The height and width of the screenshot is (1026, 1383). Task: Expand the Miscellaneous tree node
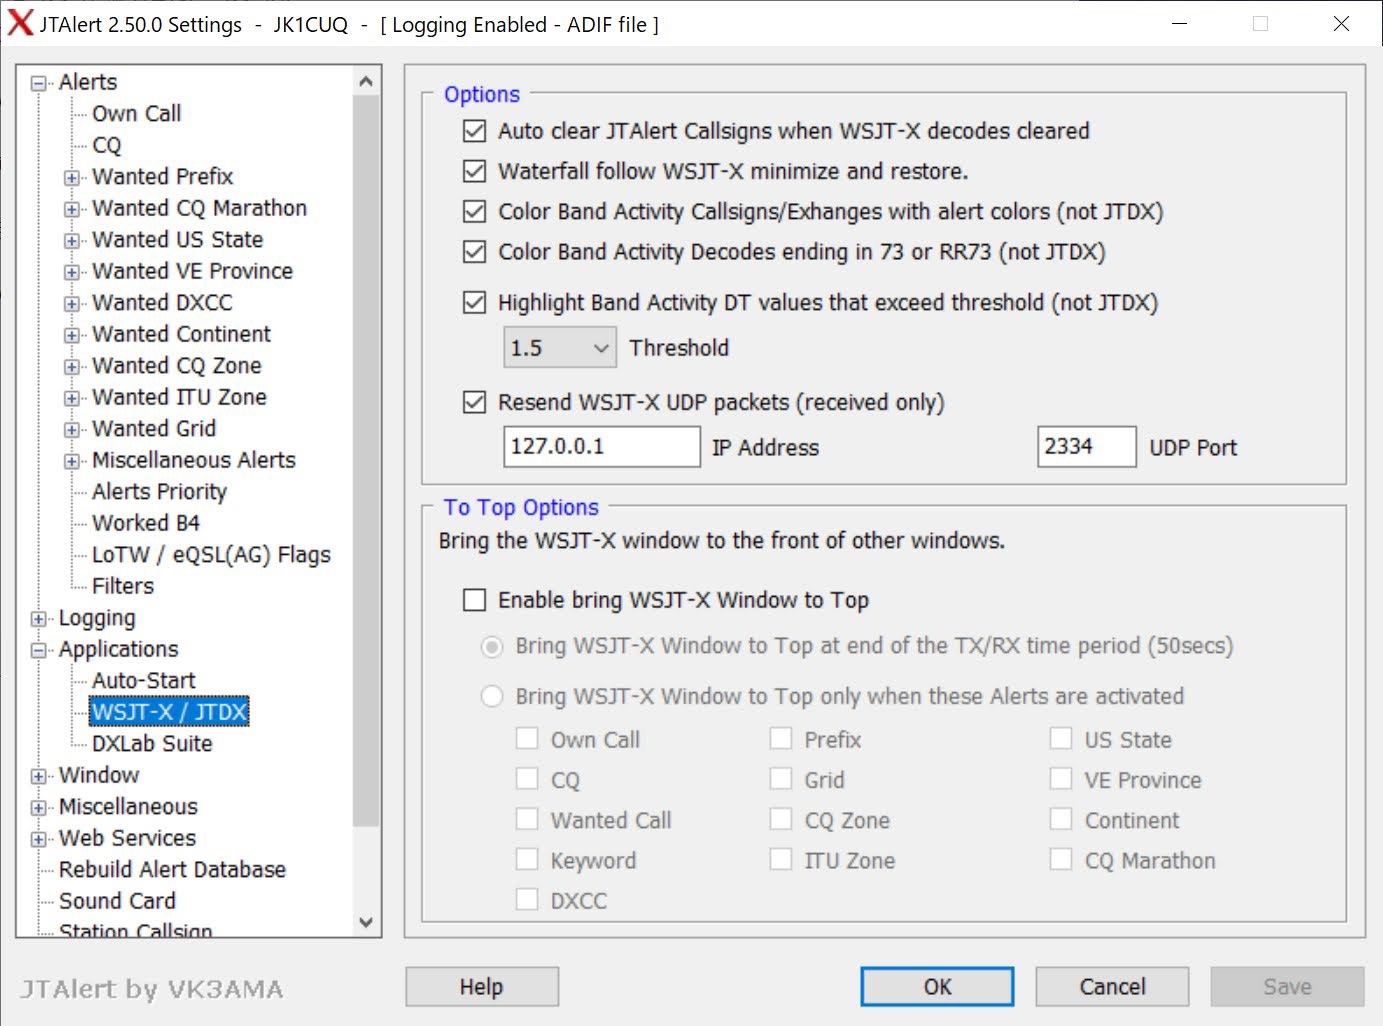(x=39, y=807)
